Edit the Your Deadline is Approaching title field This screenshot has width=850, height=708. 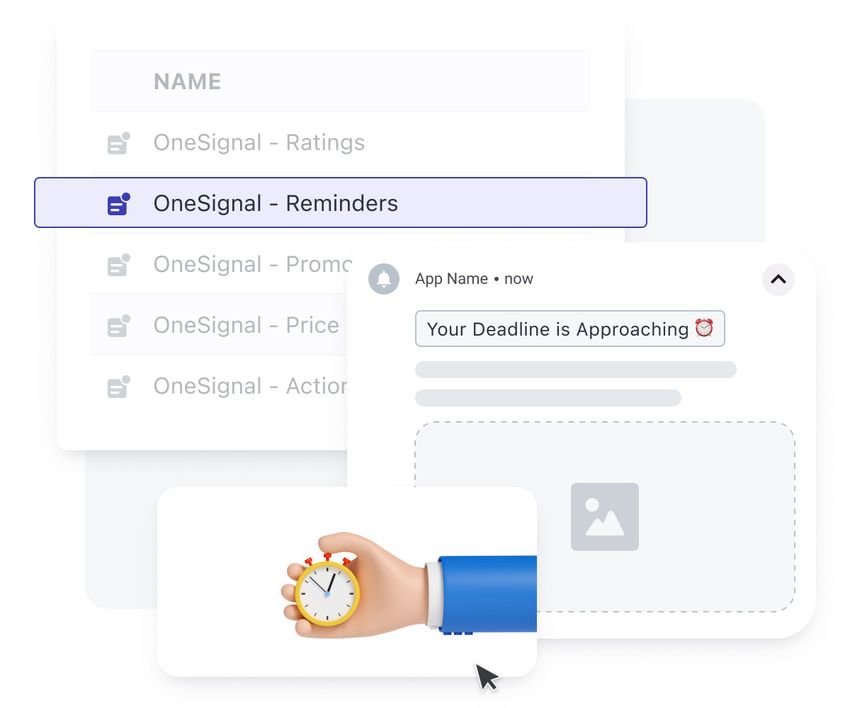point(570,329)
